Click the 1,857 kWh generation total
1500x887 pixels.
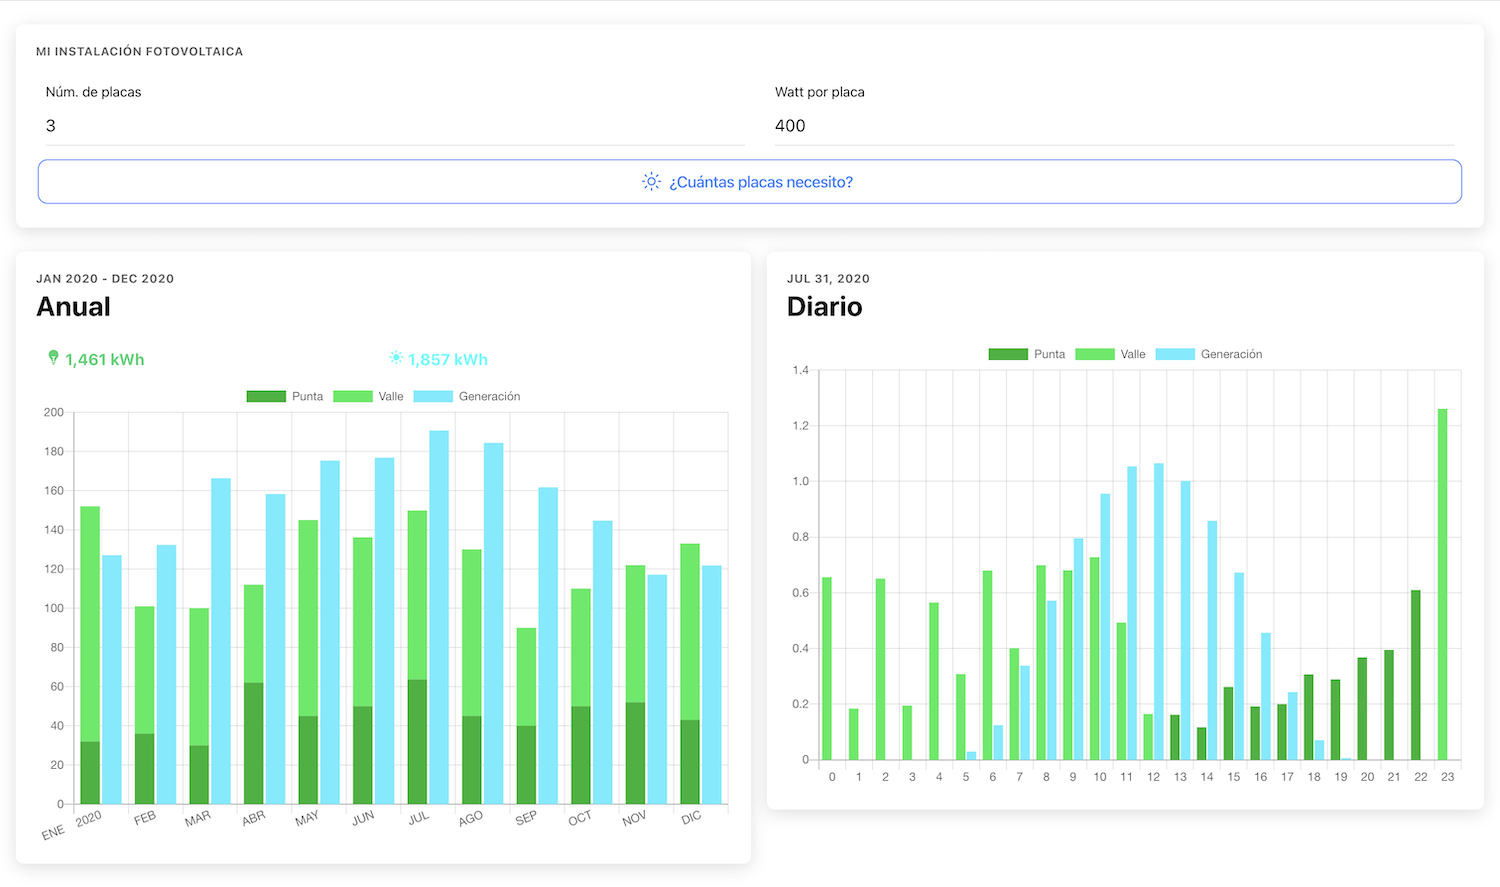[448, 360]
